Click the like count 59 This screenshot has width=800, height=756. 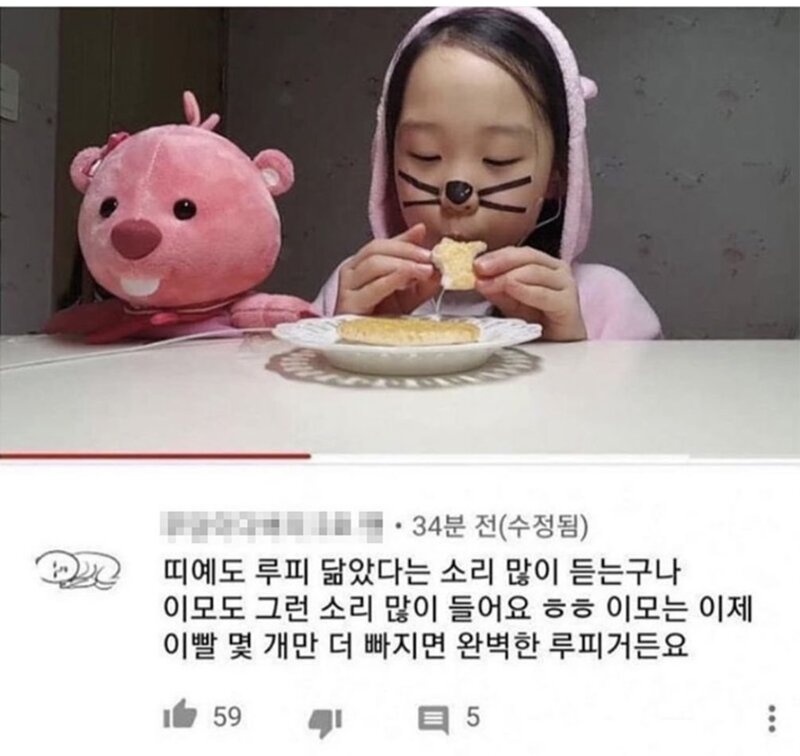(227, 716)
